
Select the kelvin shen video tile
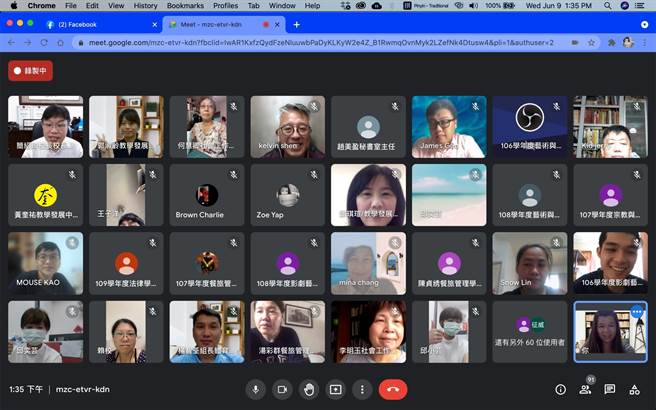point(288,127)
